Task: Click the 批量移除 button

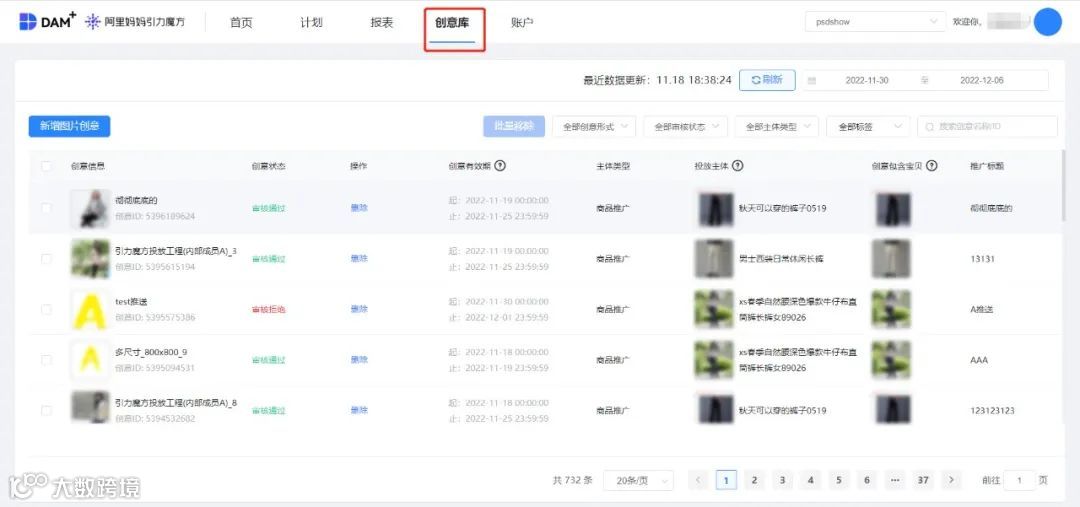Action: (514, 127)
